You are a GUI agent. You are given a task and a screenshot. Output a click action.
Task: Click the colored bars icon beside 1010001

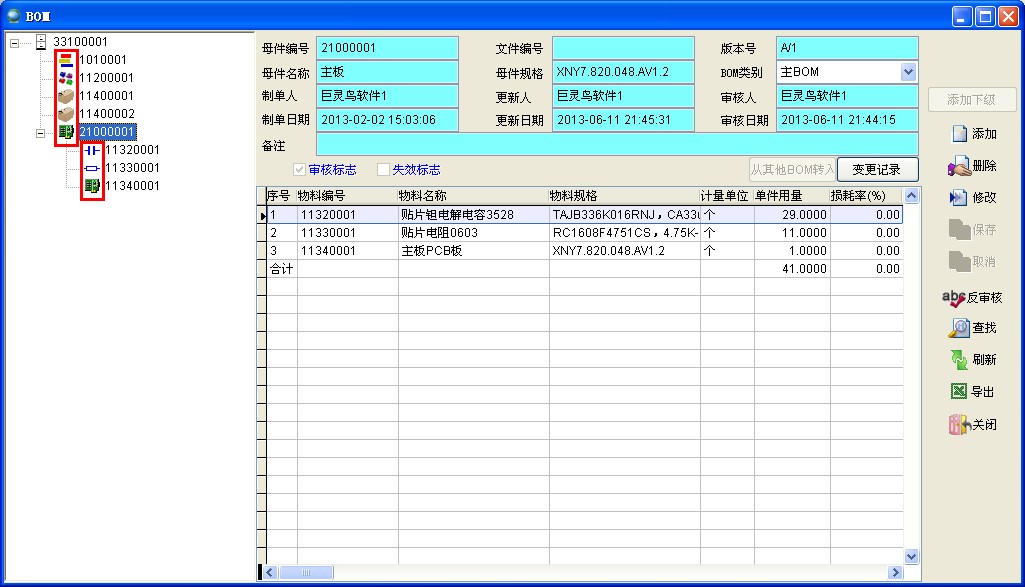pos(66,60)
